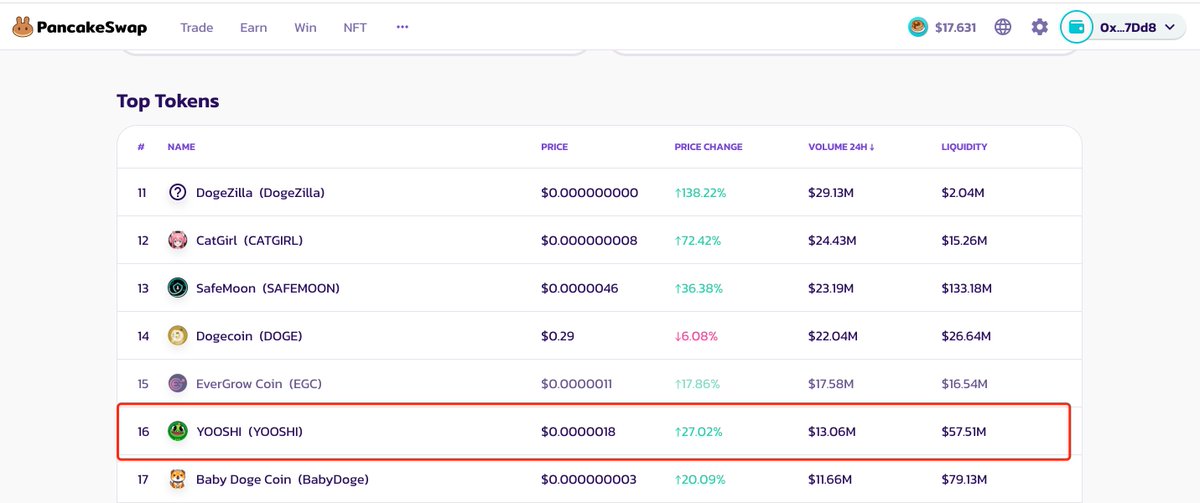Click the Dogecoin price $0.29

click(x=557, y=336)
